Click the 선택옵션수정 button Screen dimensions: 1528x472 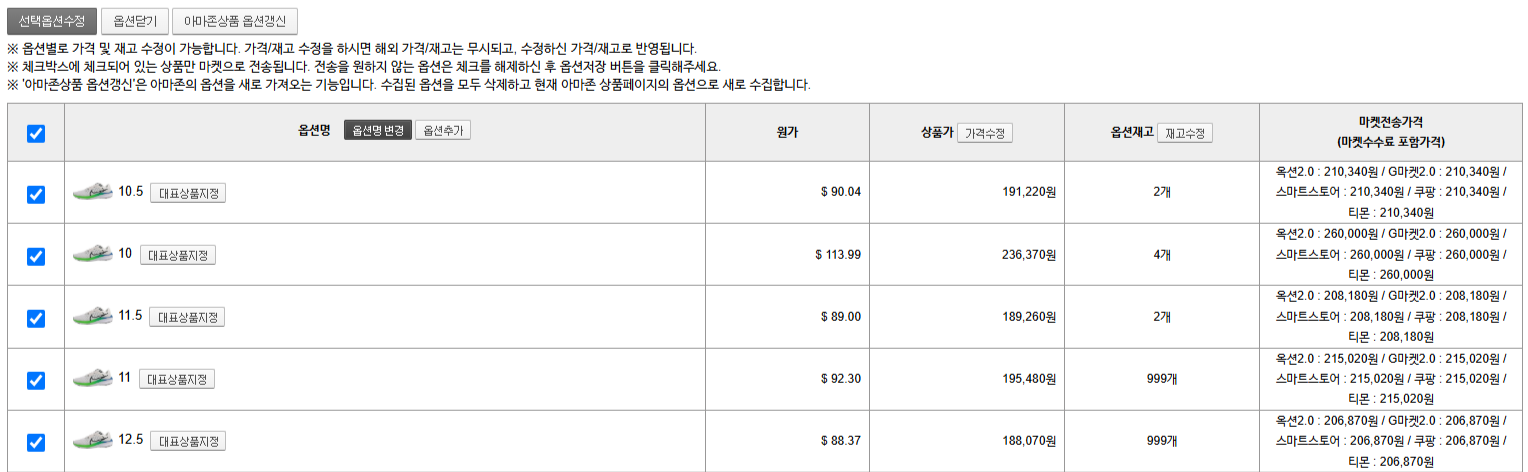click(x=51, y=21)
